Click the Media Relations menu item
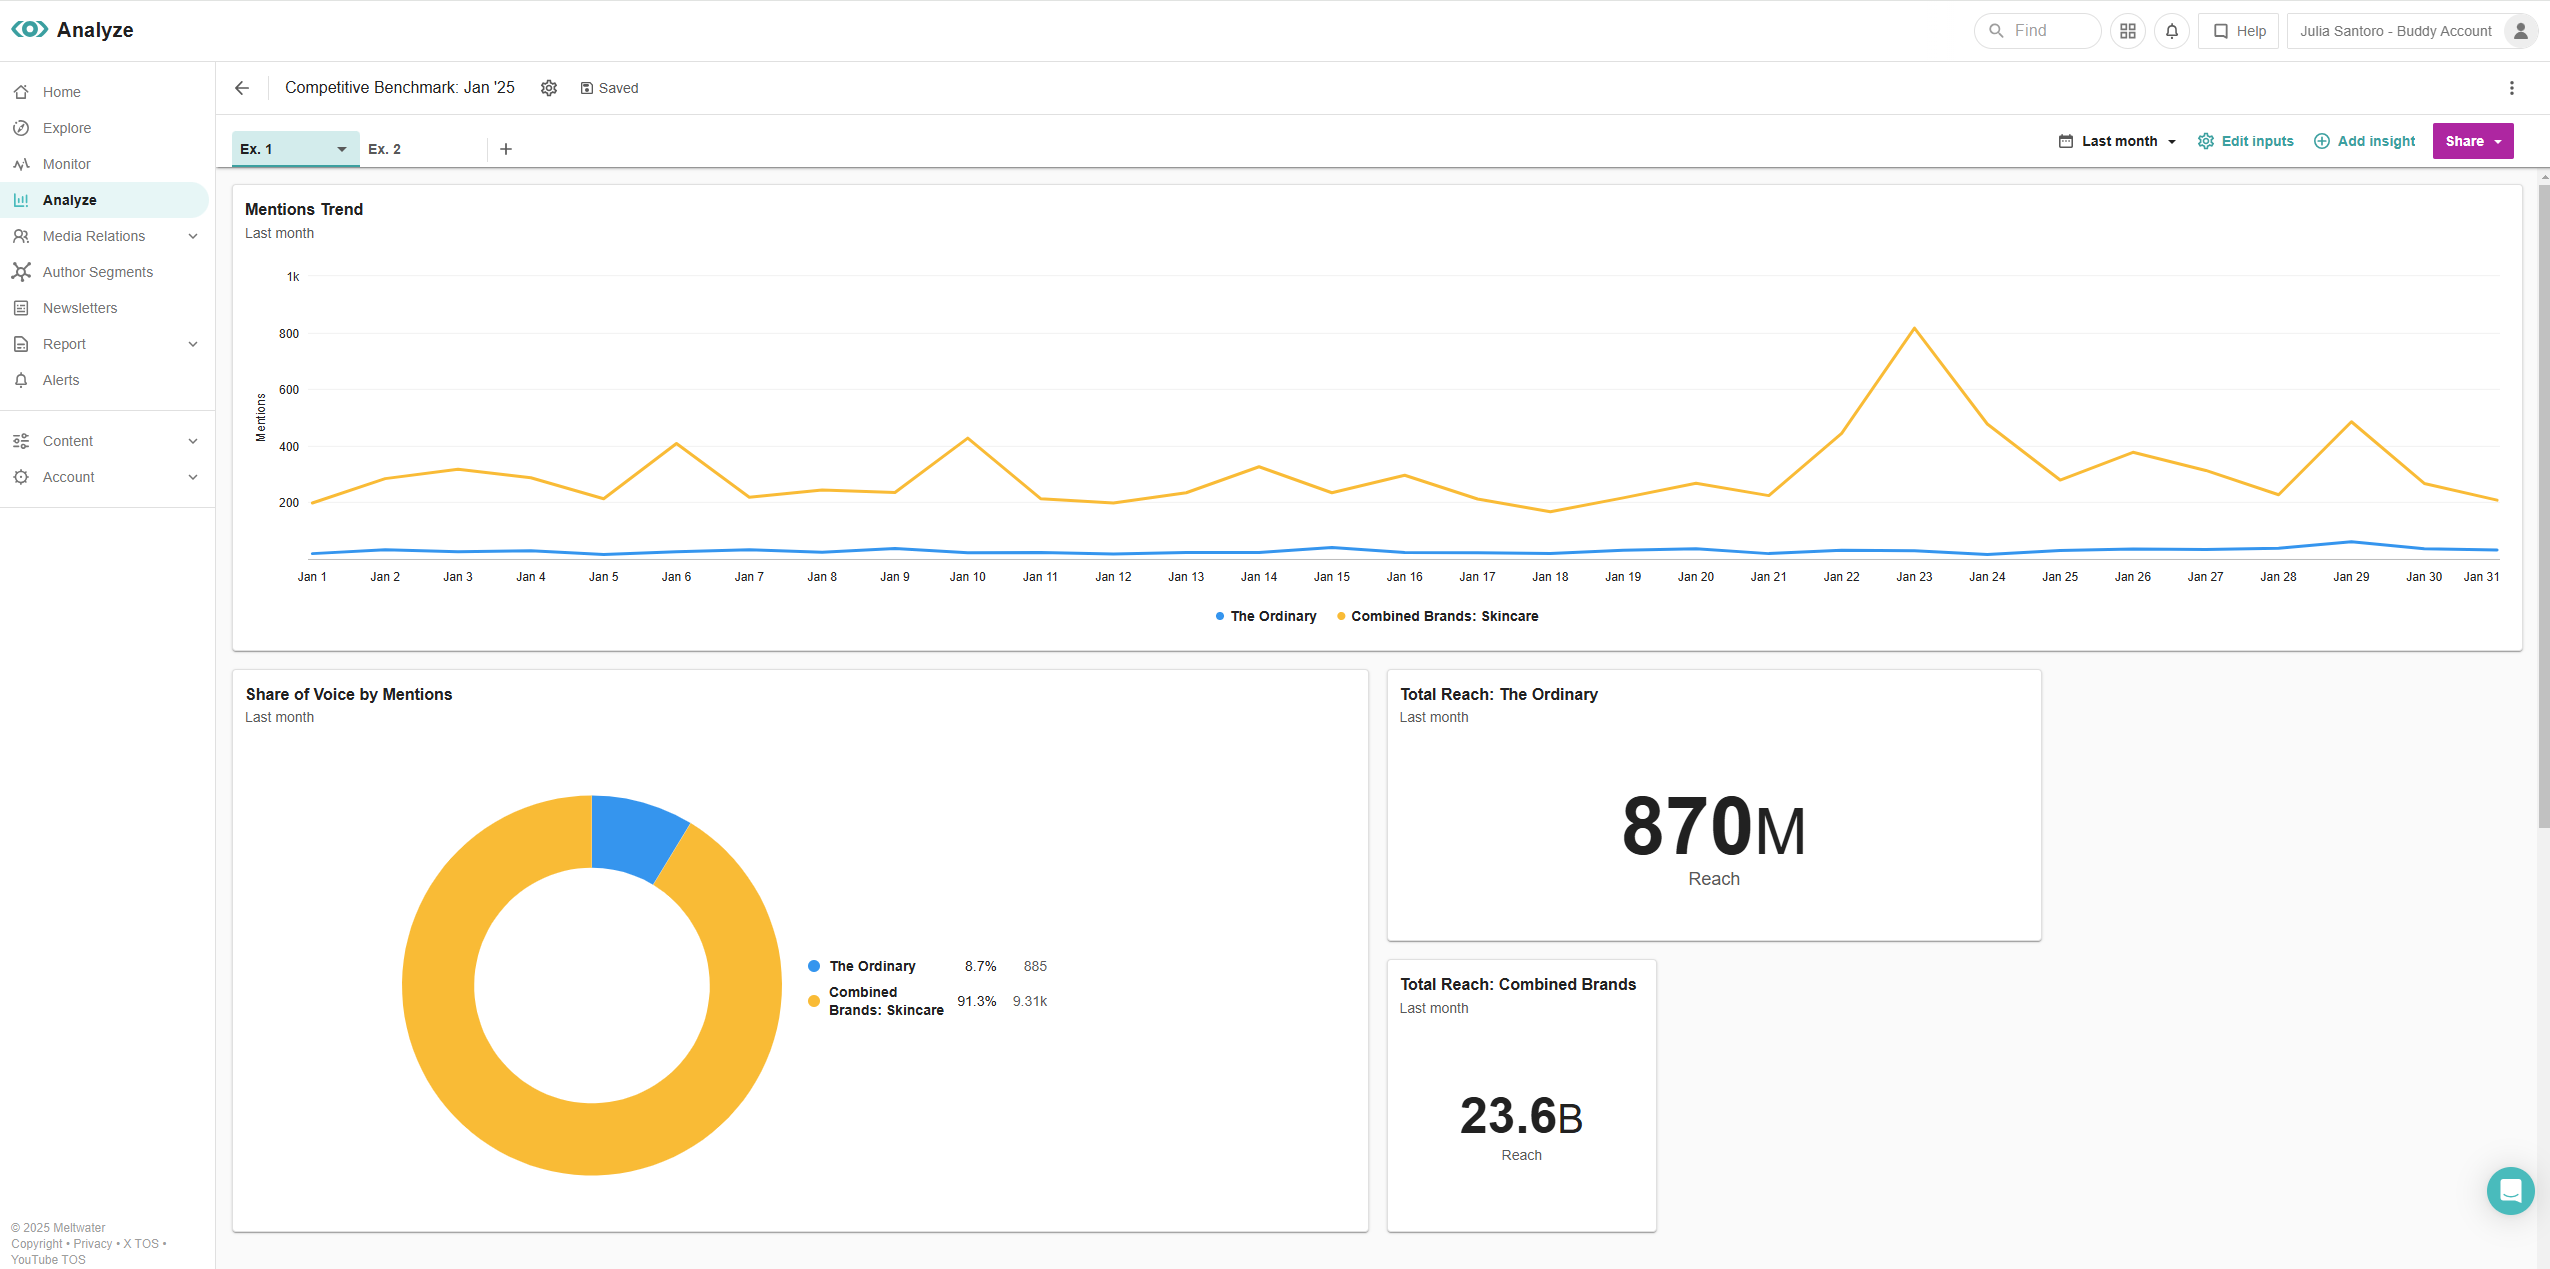Screen dimensions: 2550x1269 tap(94, 236)
